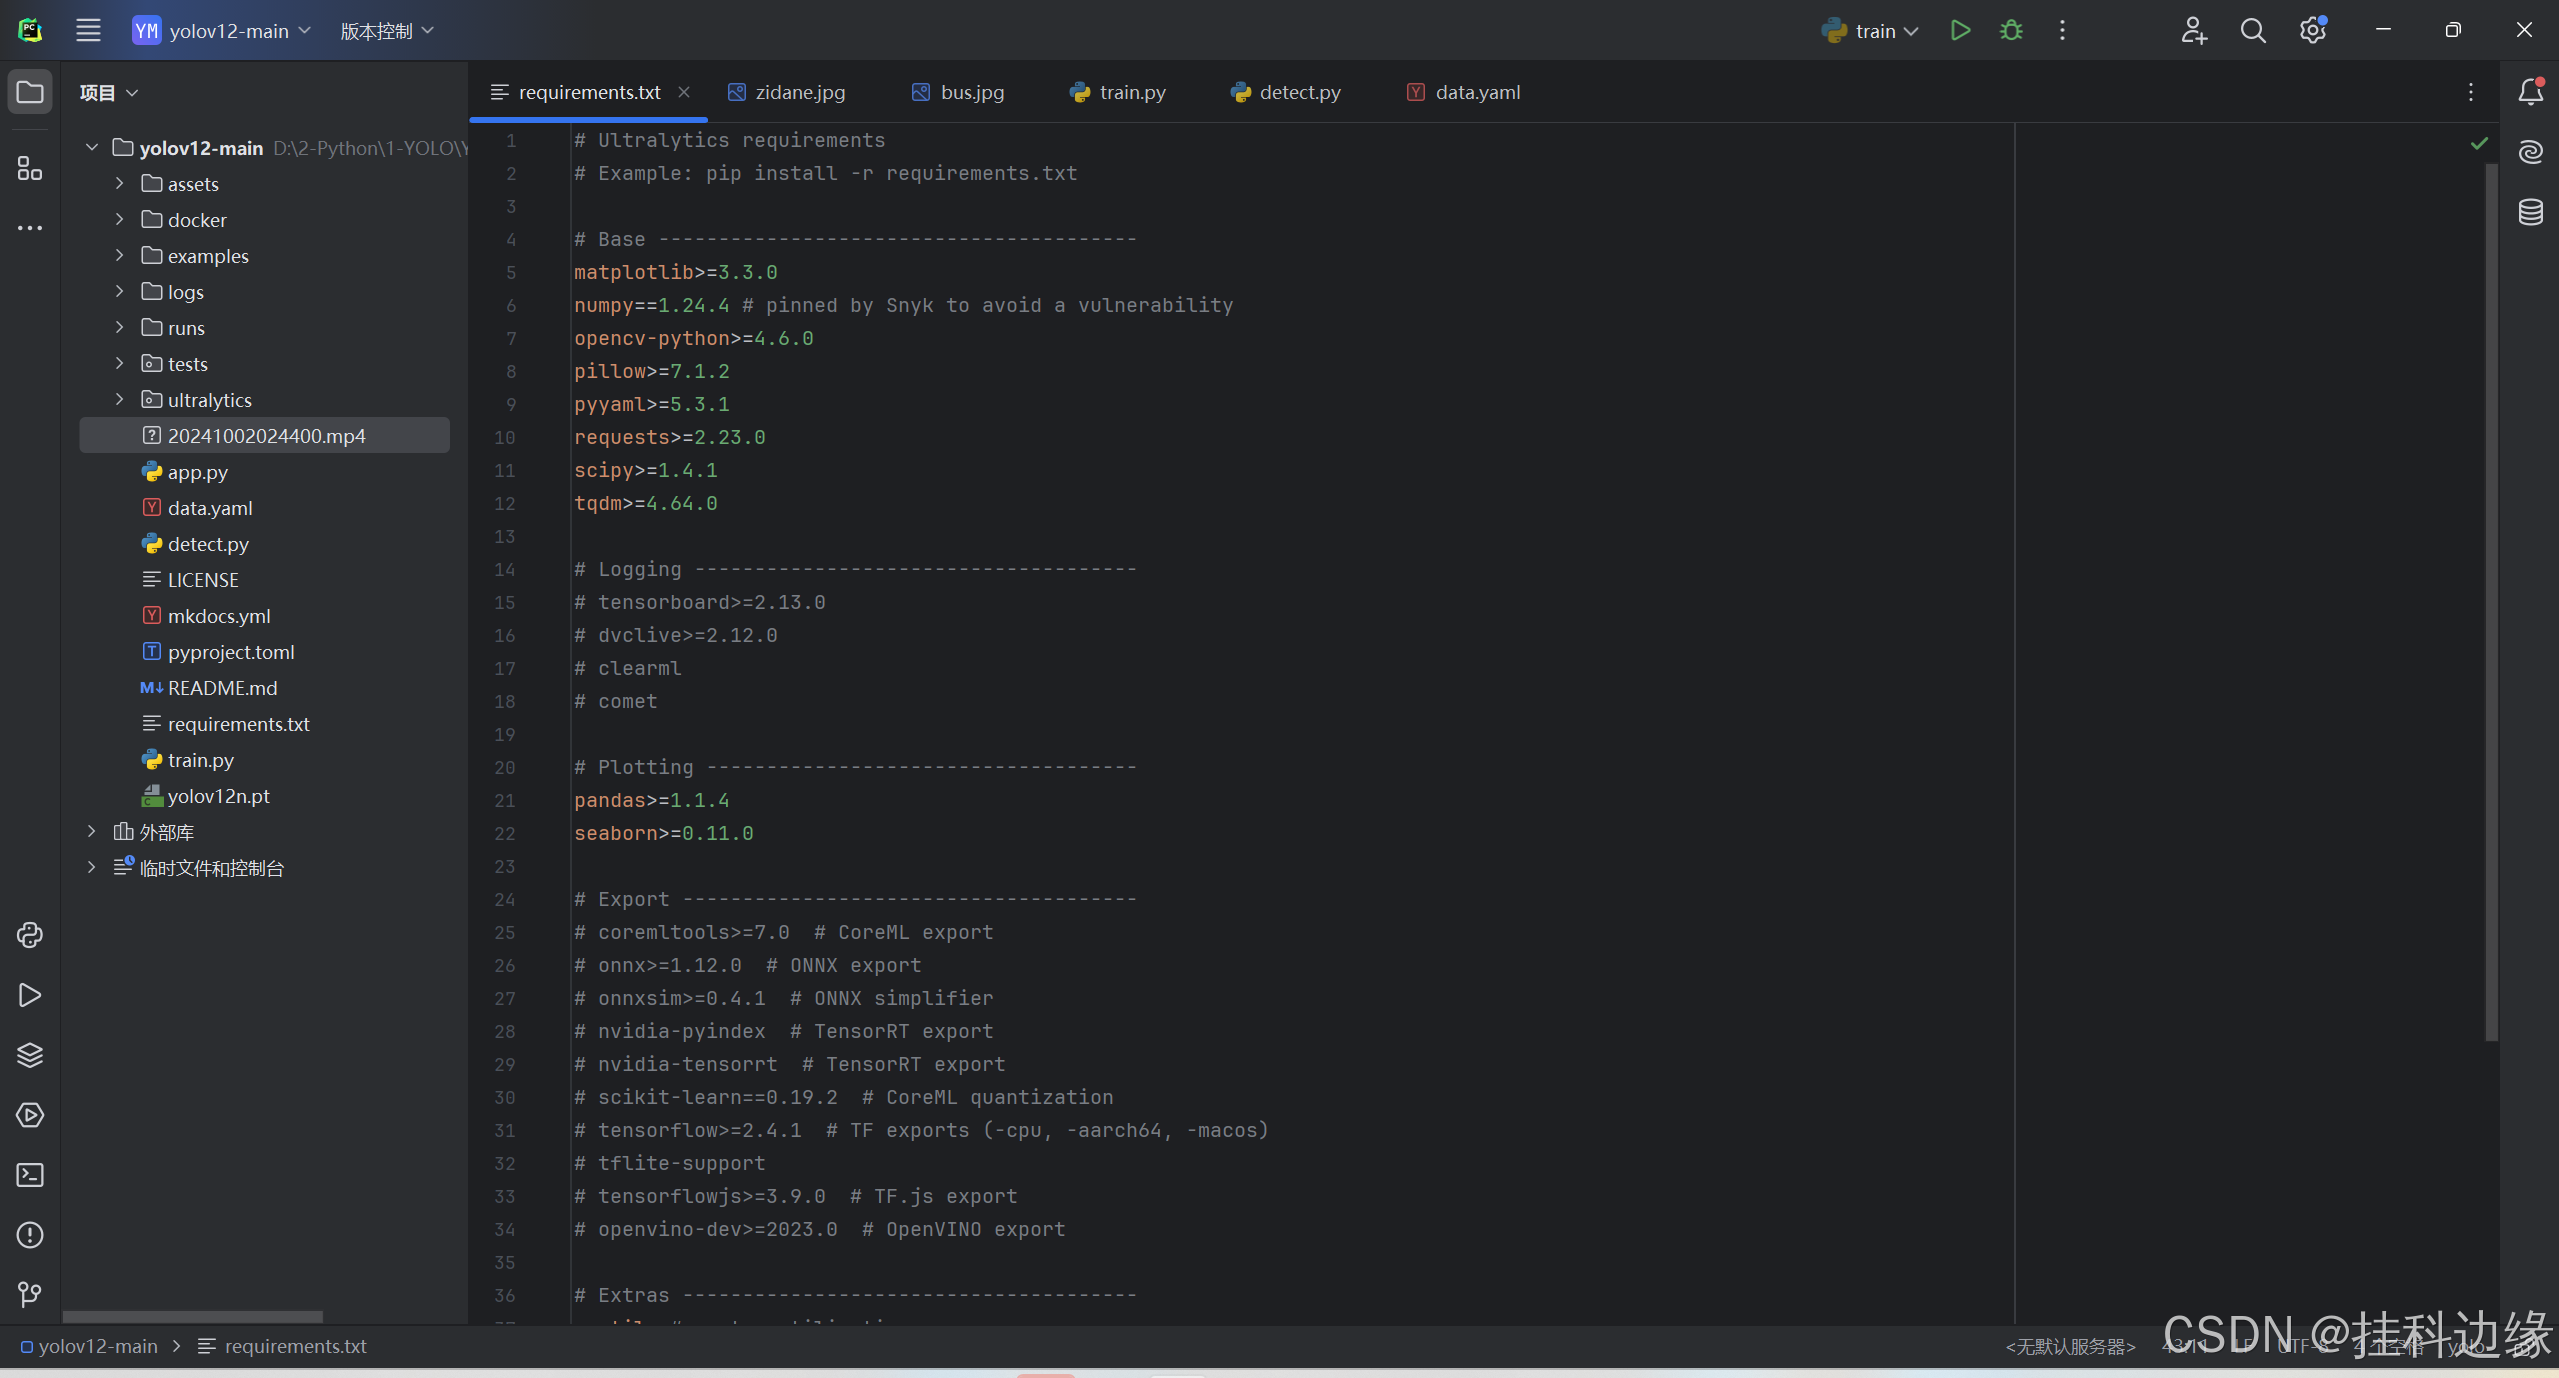2559x1378 pixels.
Task: Open the Database tool window
Action: click(x=2530, y=212)
